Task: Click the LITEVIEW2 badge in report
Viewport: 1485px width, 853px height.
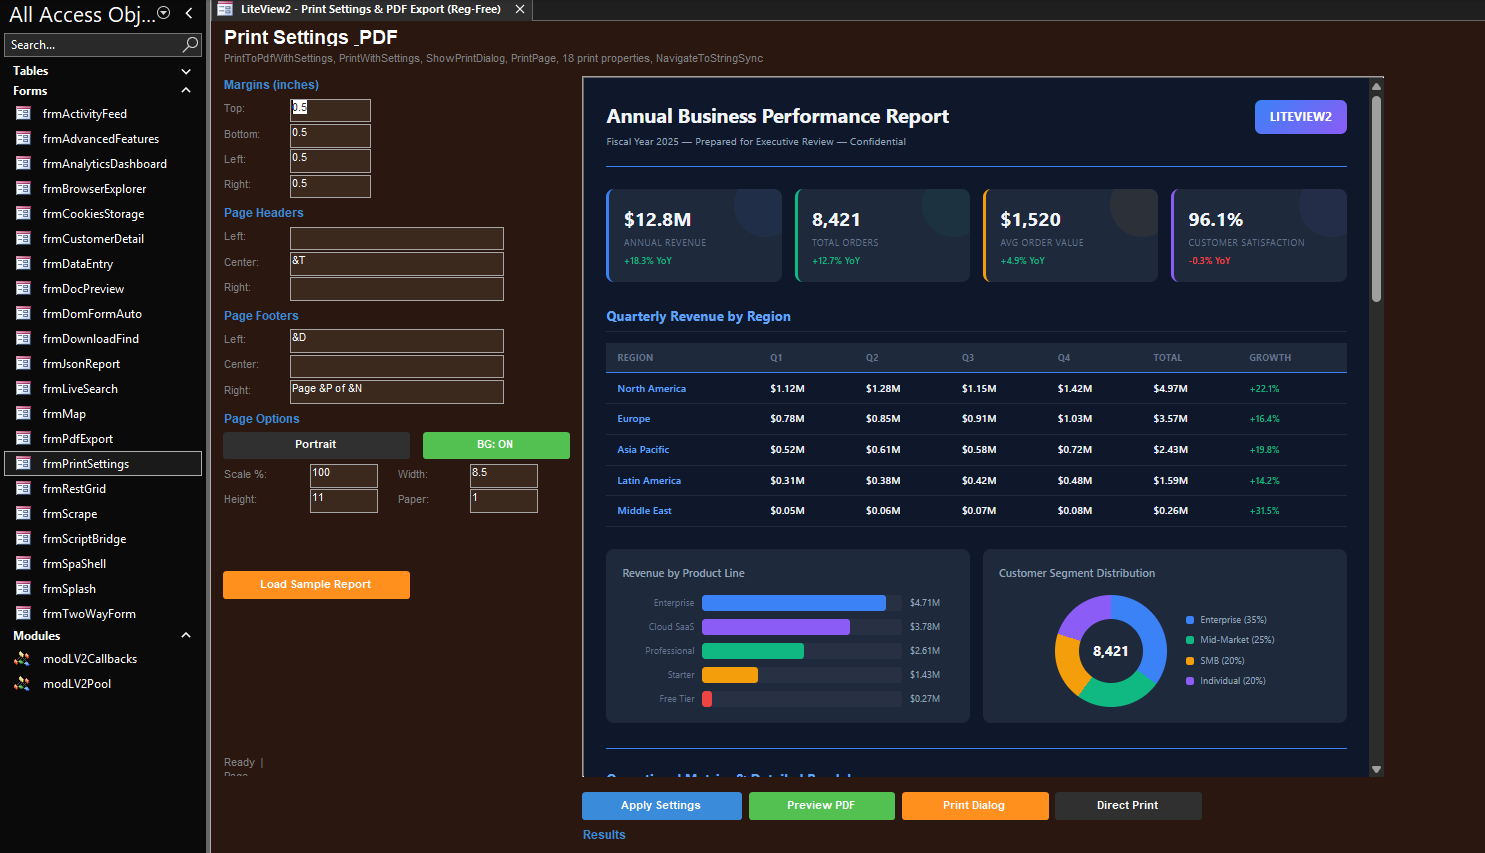Action: tap(1301, 117)
